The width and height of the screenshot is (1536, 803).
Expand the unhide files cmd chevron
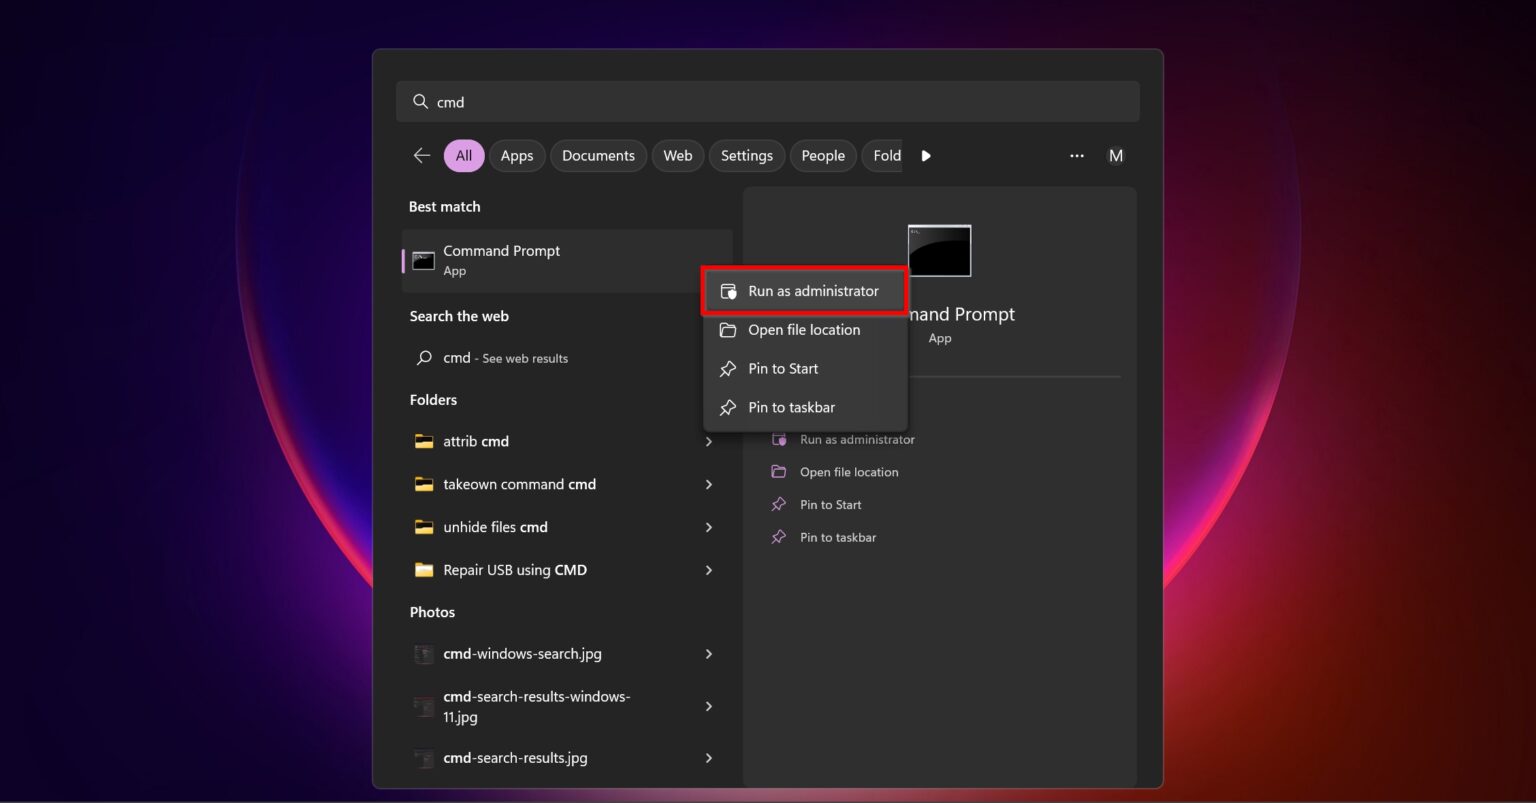click(708, 527)
